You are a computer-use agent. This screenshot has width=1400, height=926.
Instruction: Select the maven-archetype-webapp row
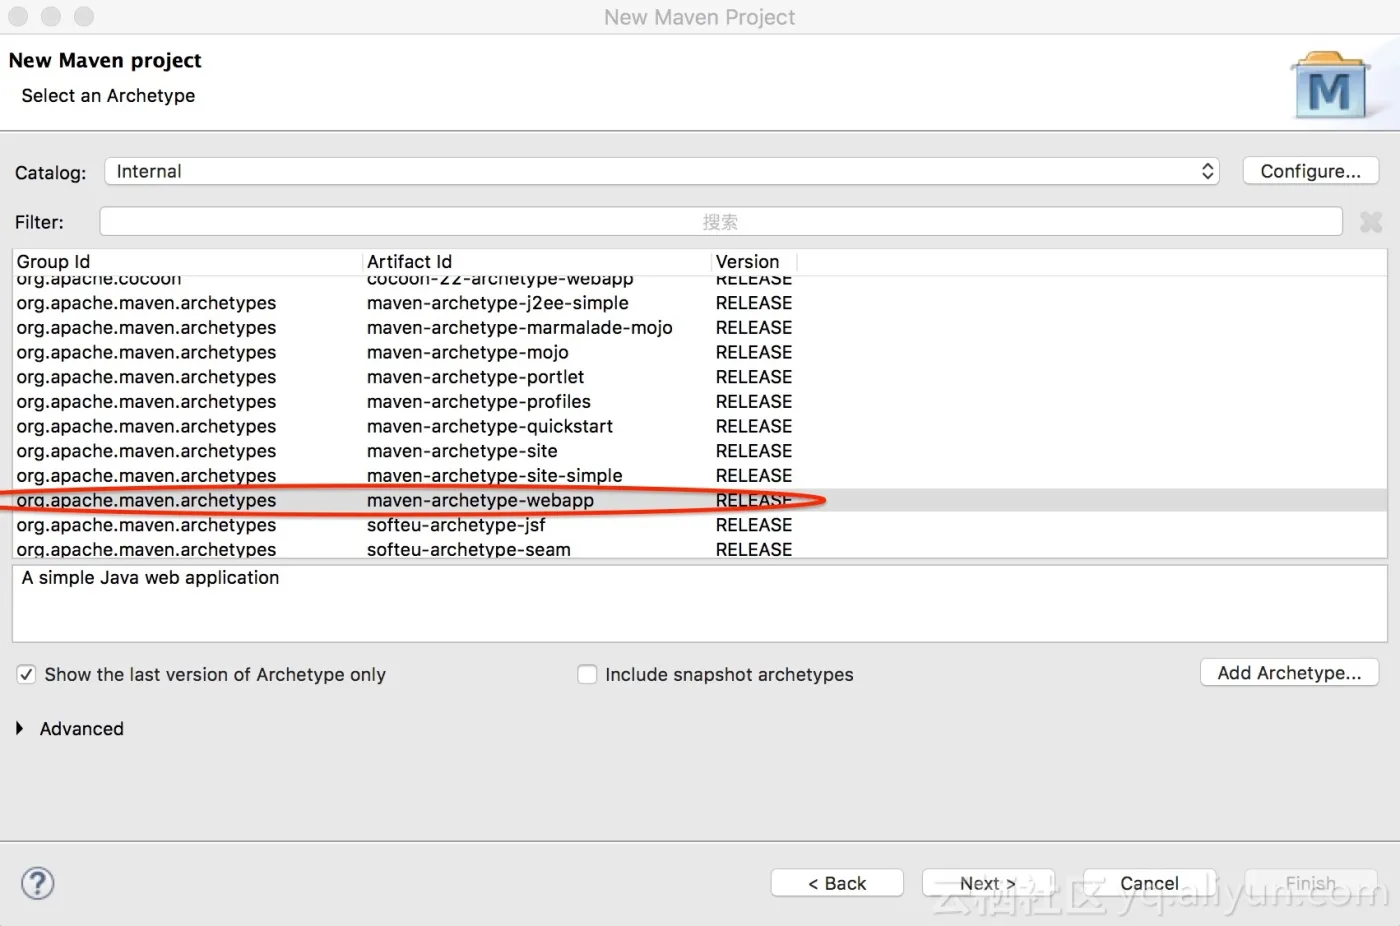[700, 500]
